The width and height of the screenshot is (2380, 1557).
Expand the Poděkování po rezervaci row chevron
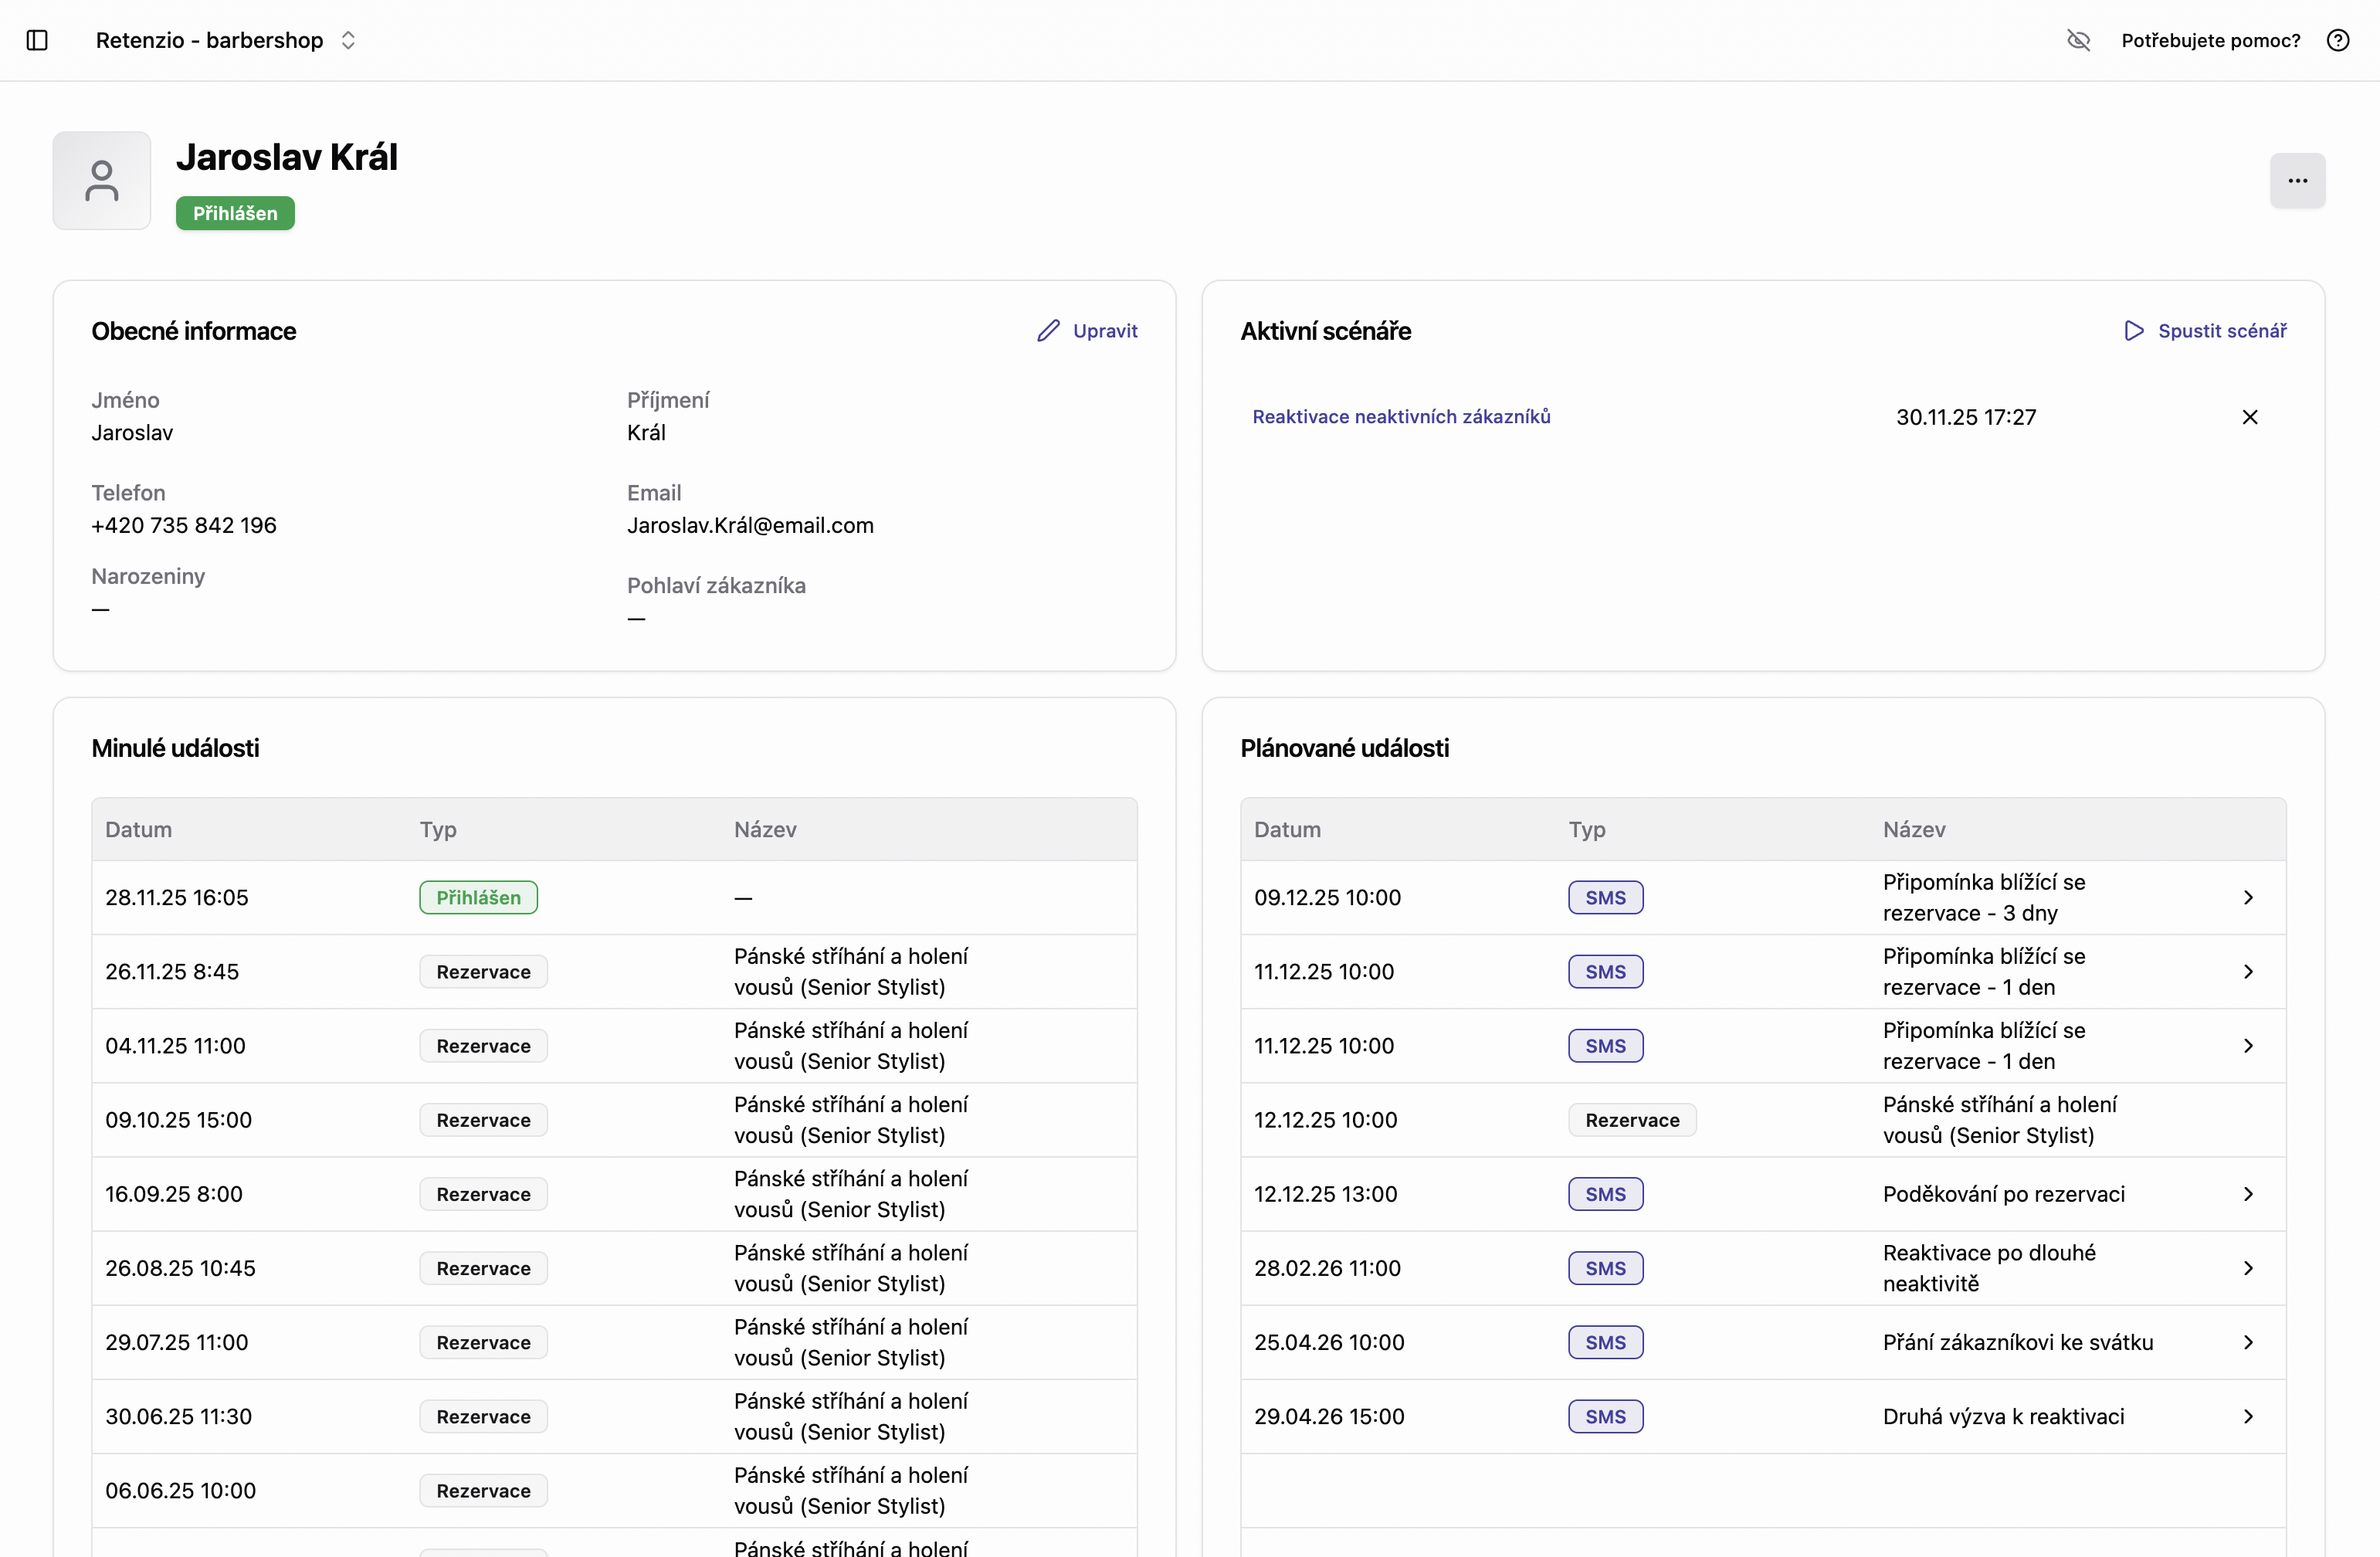(x=2248, y=1194)
